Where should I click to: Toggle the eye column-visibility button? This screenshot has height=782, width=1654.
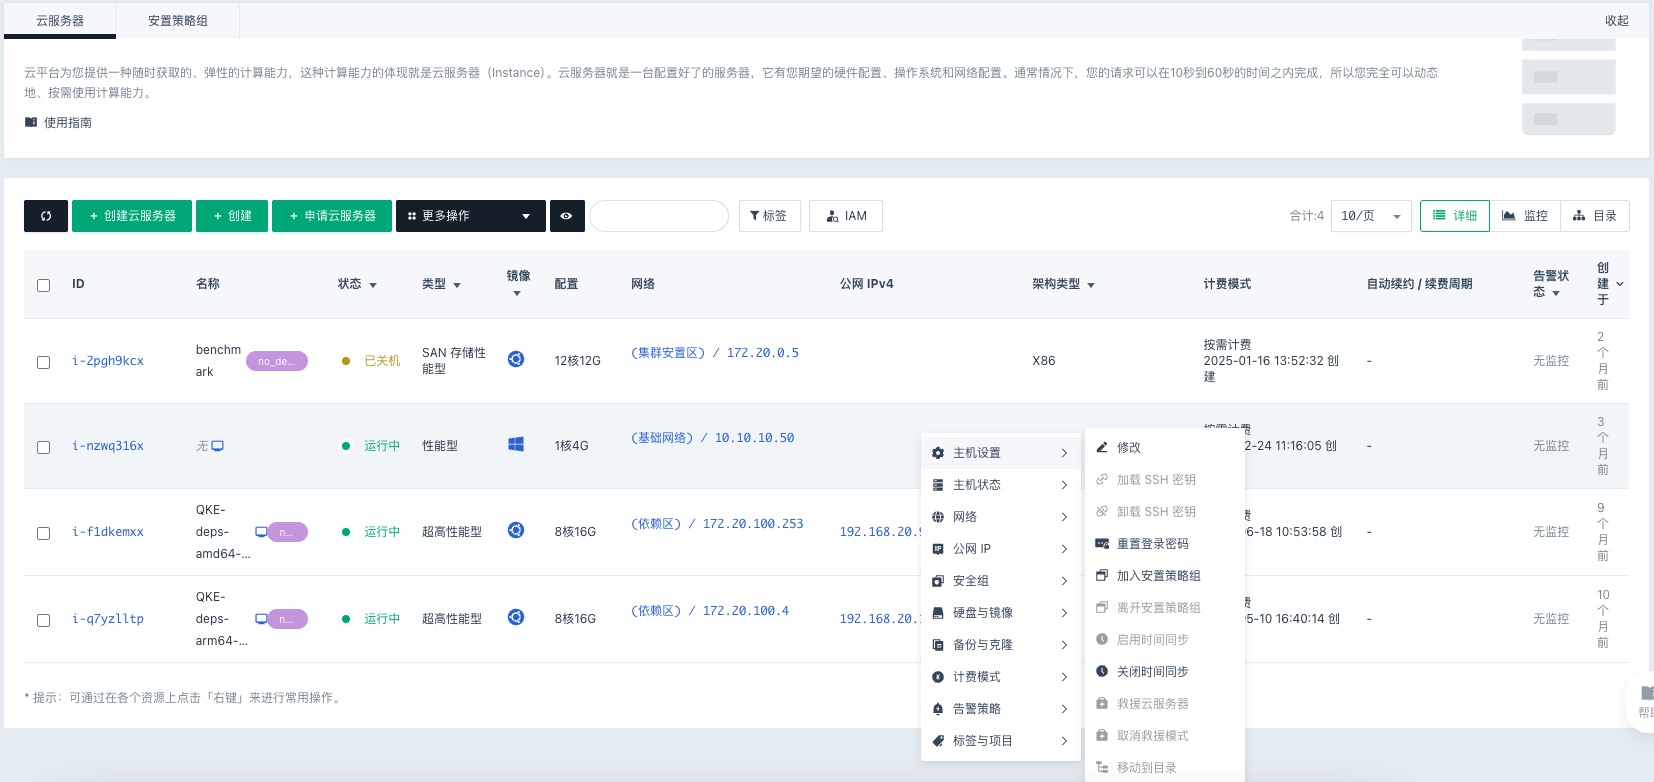pos(566,216)
